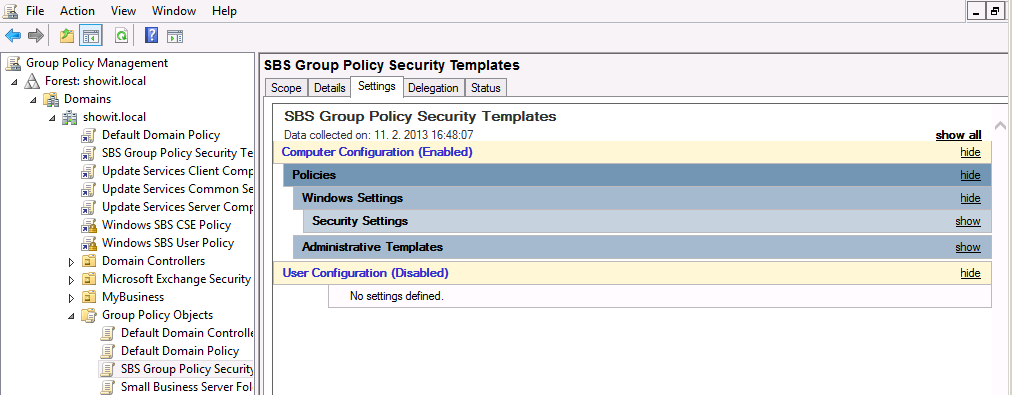
Task: Open the View menu
Action: [123, 11]
